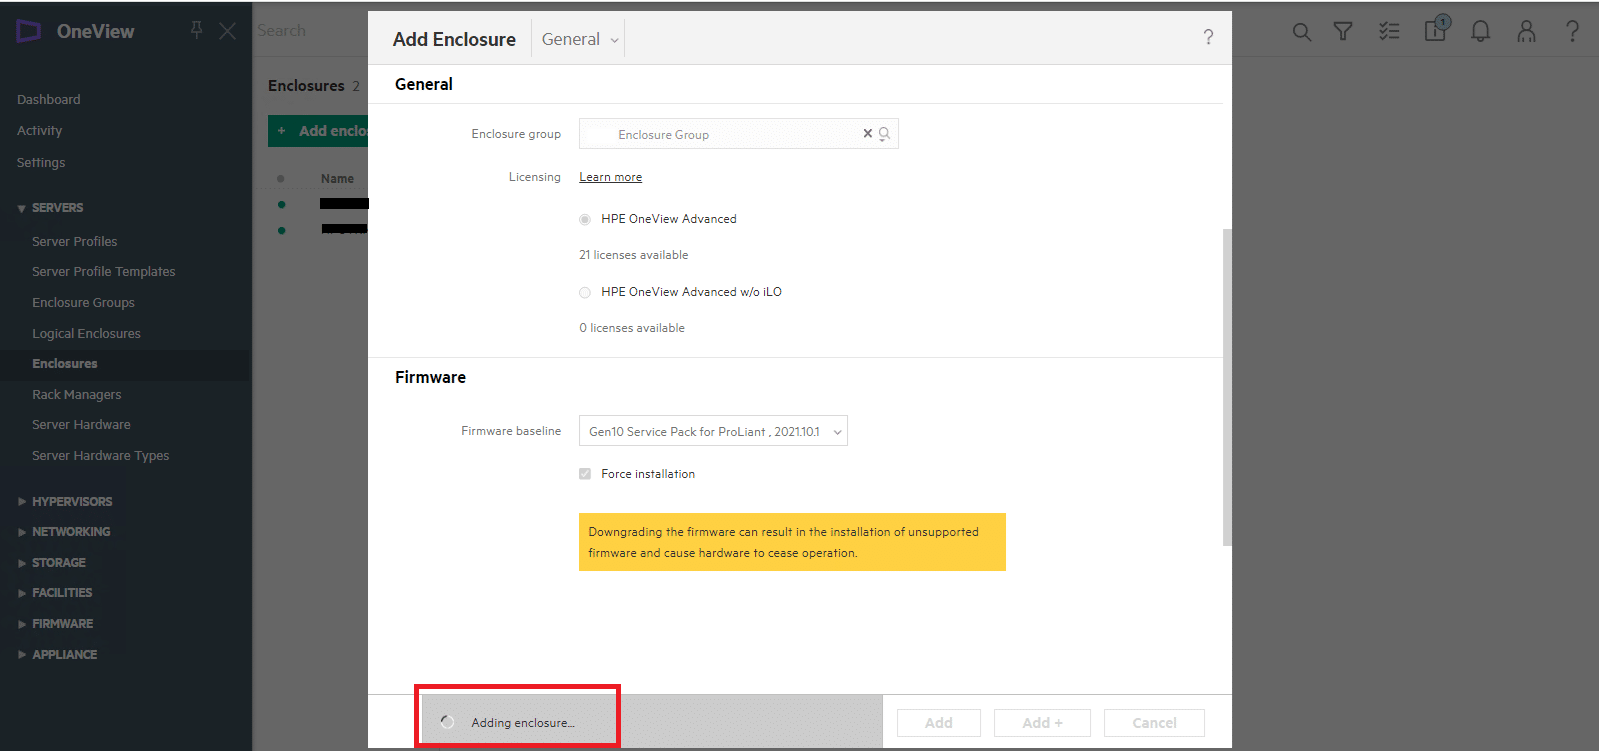Click the Enclosure group input field
1599x751 pixels.
pyautogui.click(x=739, y=134)
